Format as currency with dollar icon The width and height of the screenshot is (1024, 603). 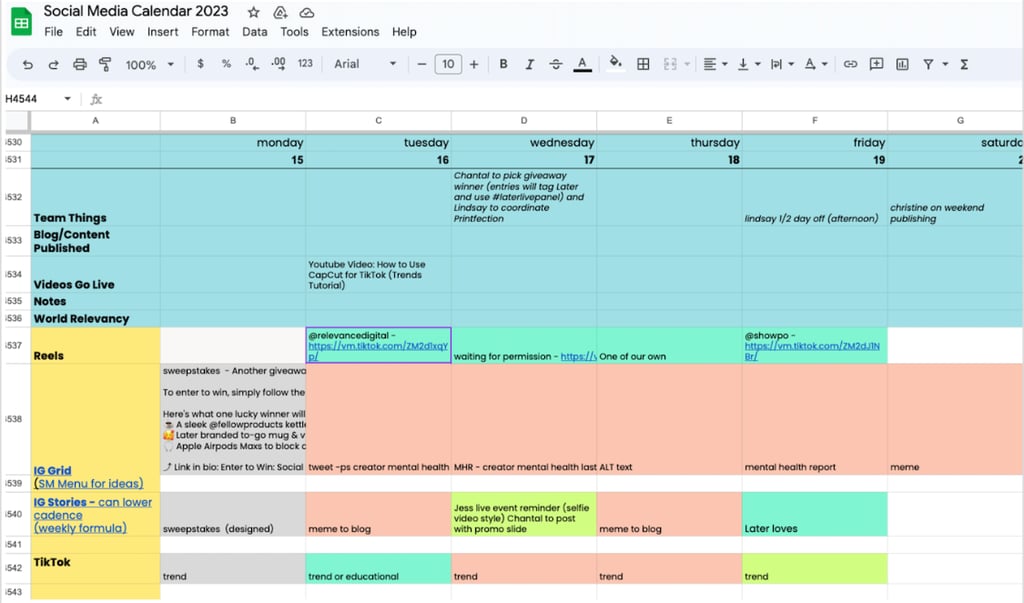coord(200,64)
